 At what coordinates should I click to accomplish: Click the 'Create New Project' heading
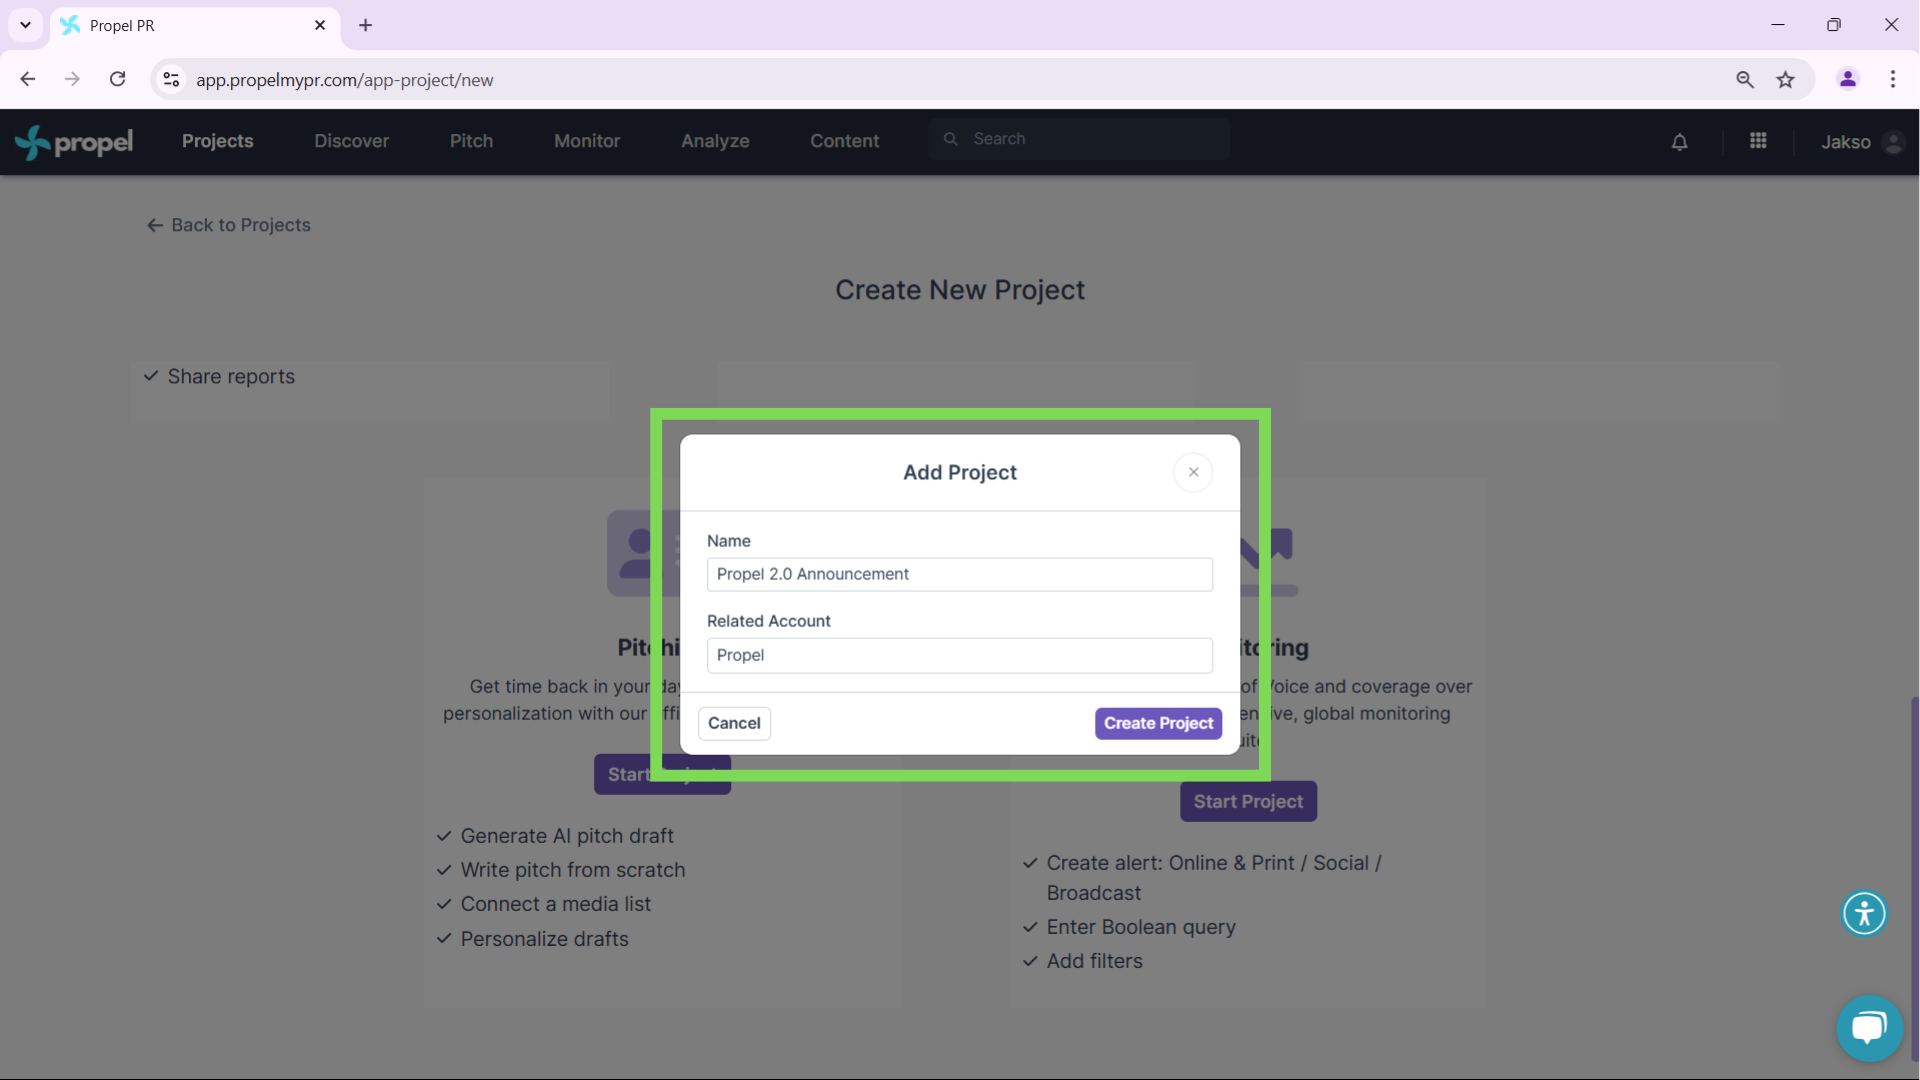(x=960, y=290)
